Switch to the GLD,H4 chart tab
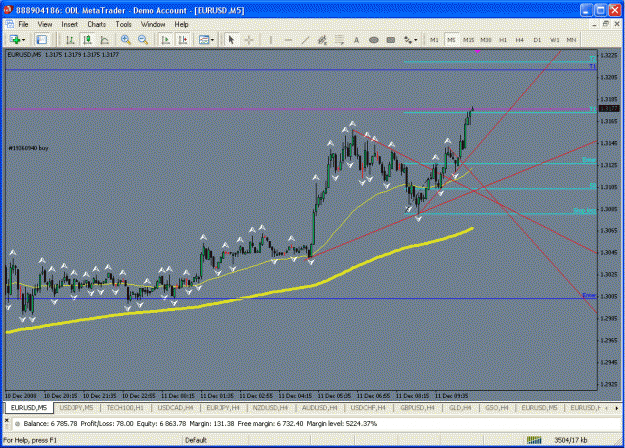This screenshot has width=625, height=448. click(x=460, y=408)
